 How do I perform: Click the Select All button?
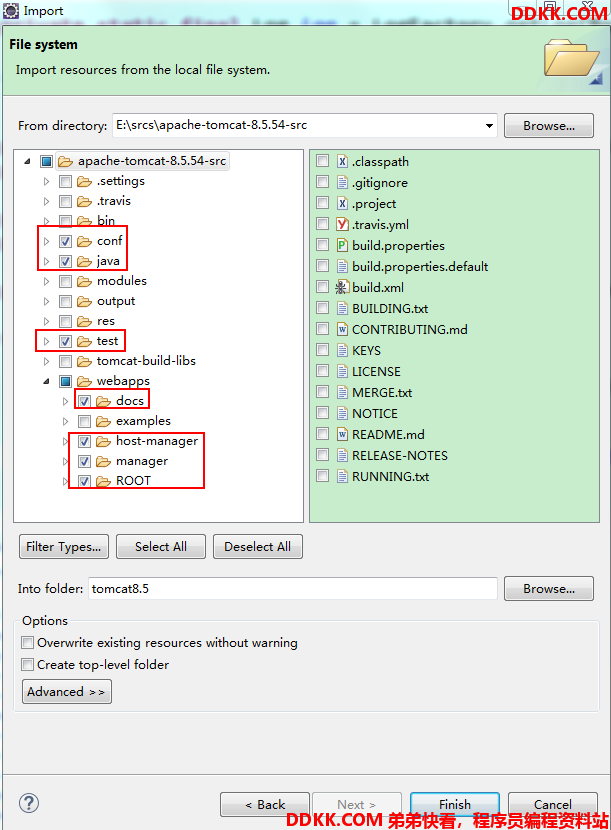160,546
